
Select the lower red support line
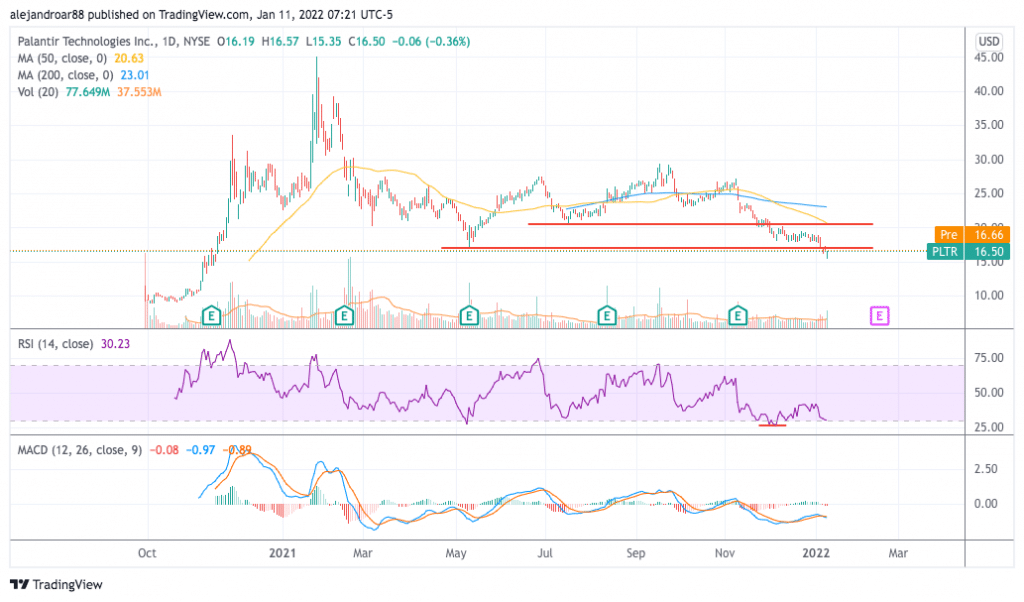(657, 248)
